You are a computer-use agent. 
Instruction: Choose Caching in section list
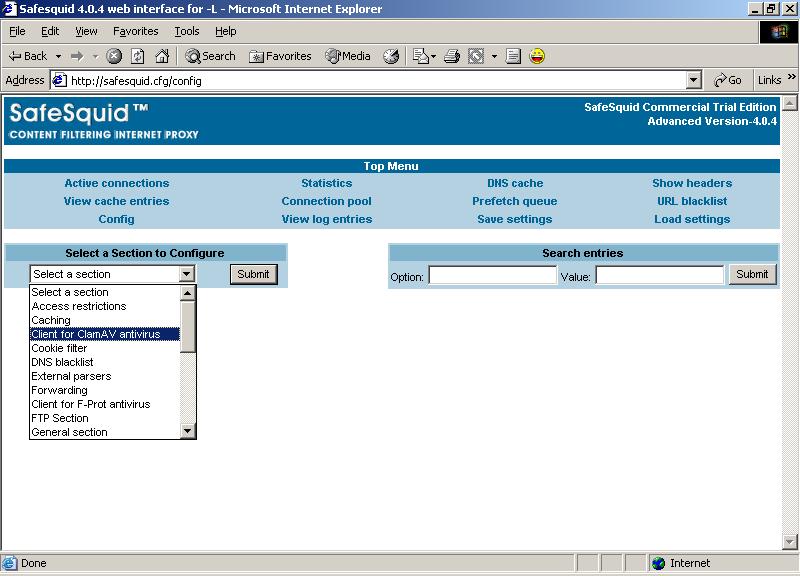[x=105, y=320]
